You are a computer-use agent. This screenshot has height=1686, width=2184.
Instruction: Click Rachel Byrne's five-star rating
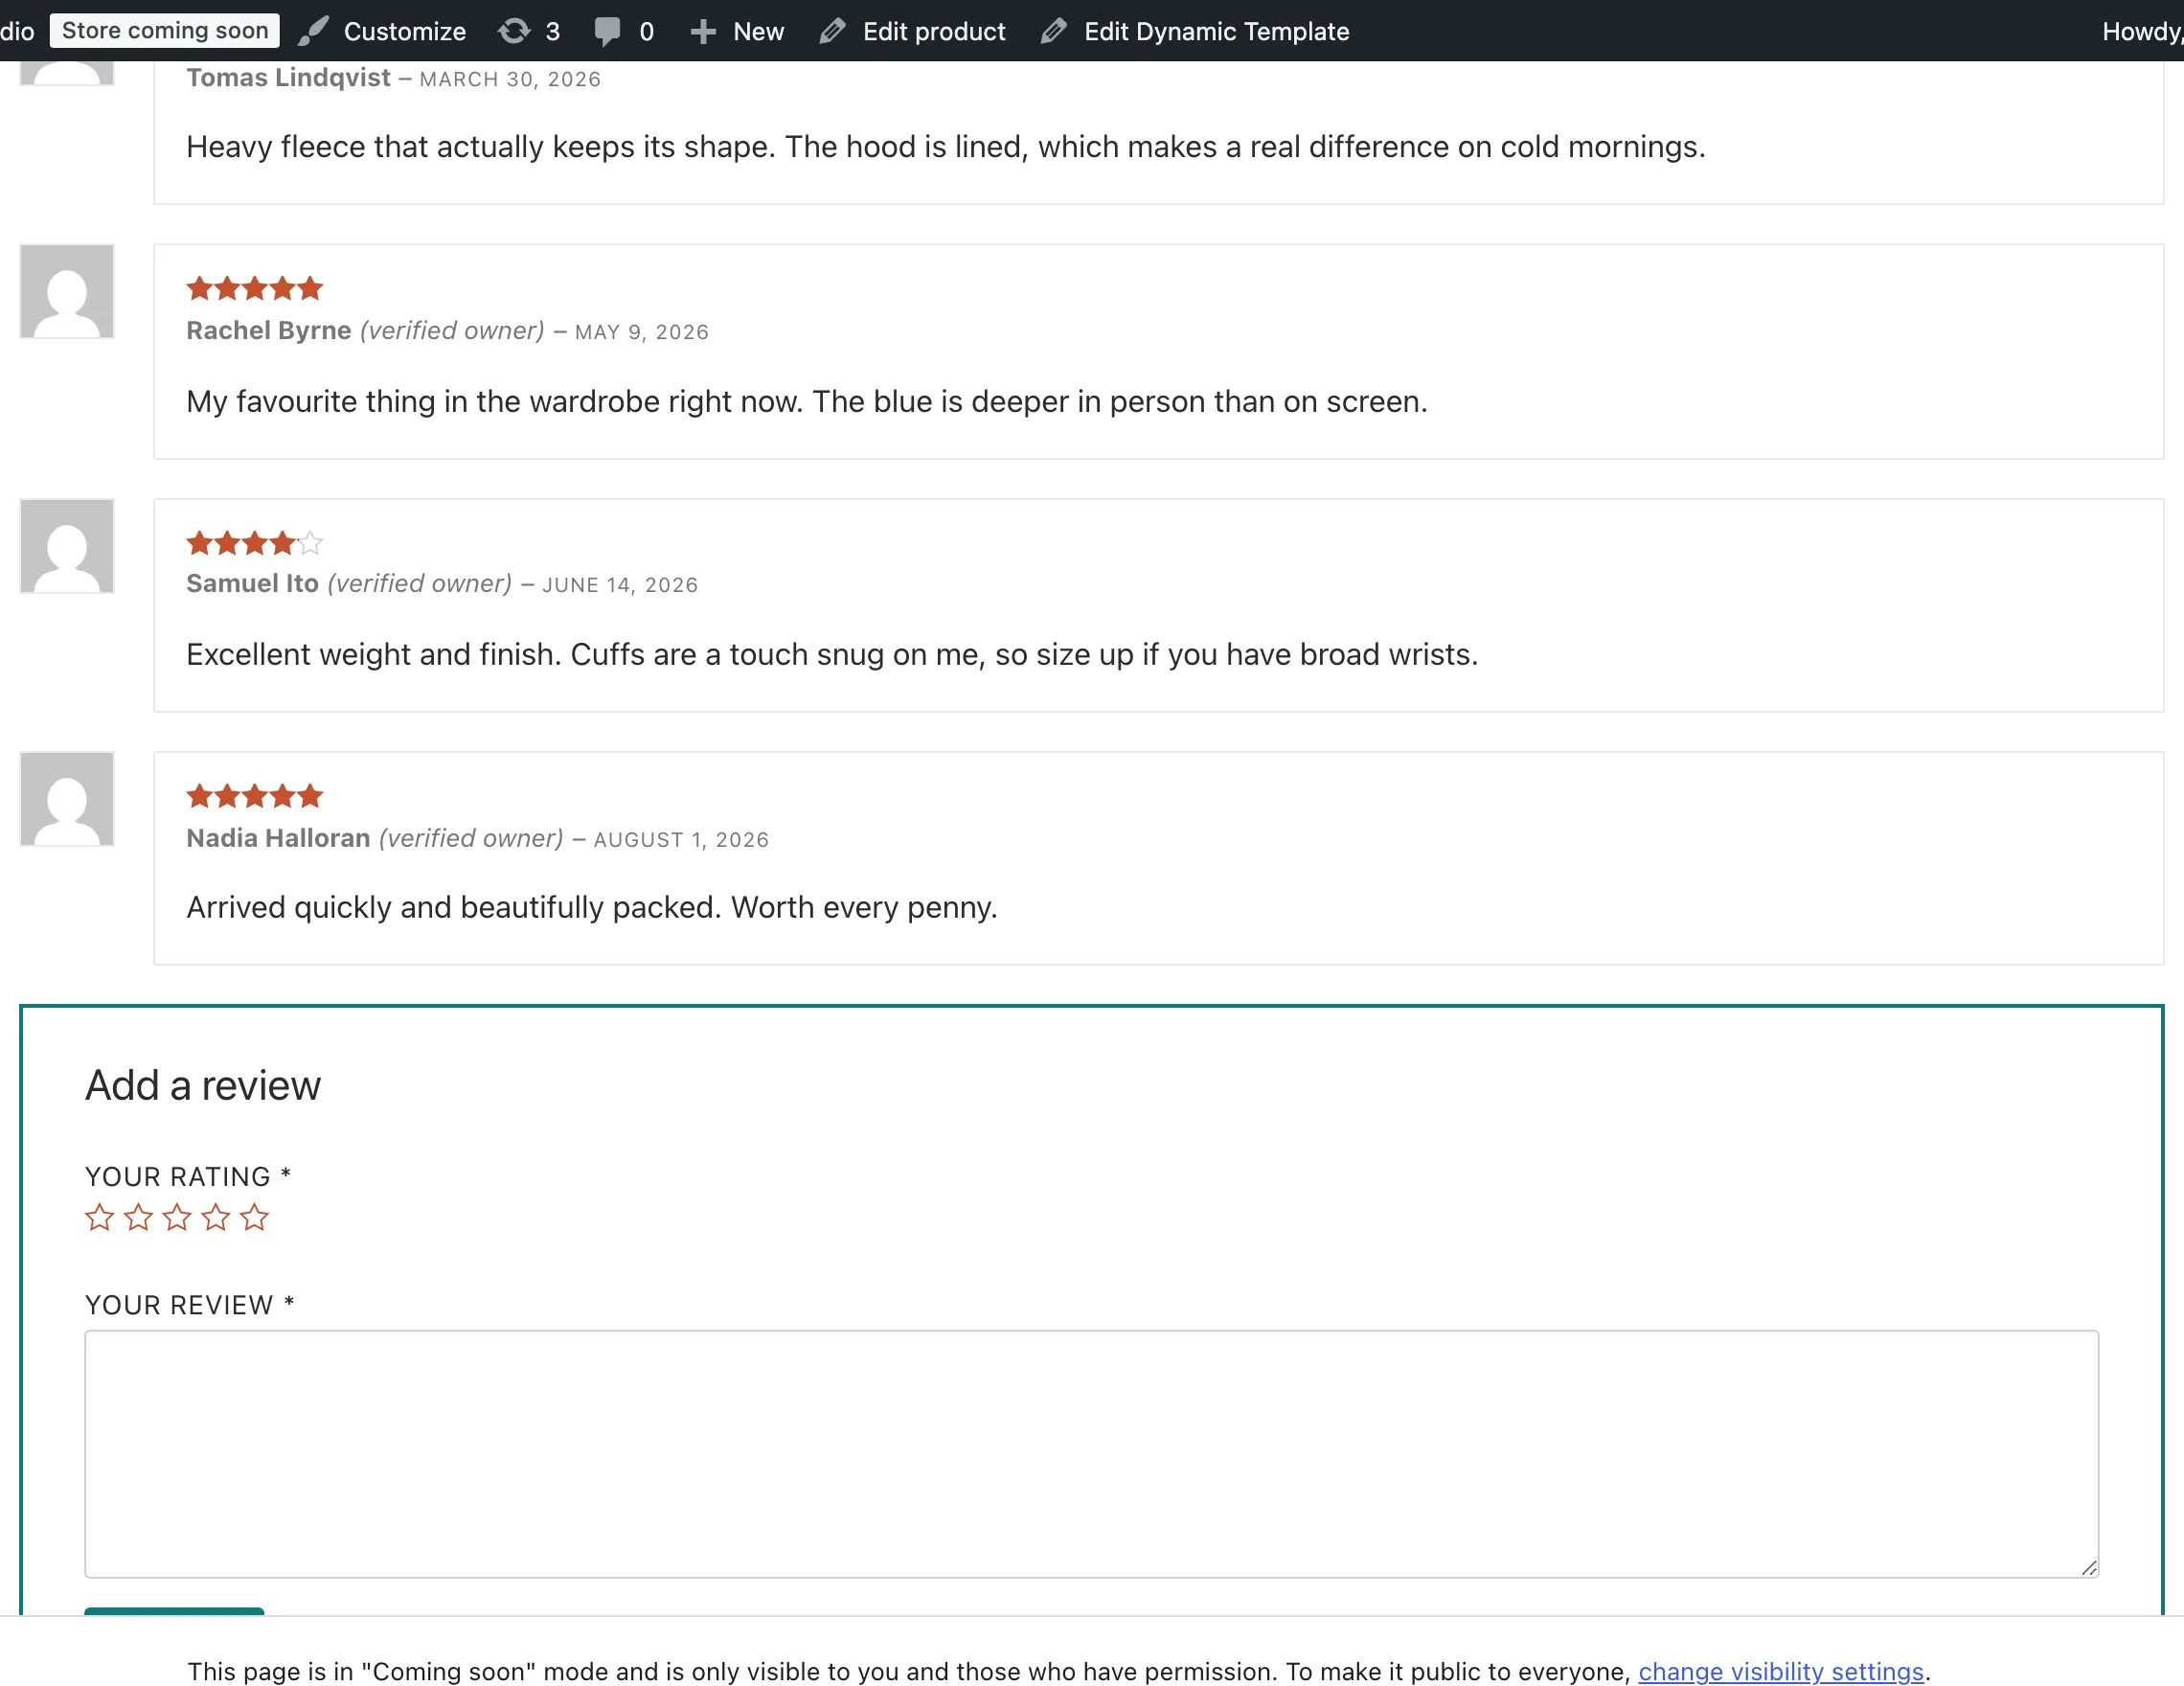[x=254, y=289]
